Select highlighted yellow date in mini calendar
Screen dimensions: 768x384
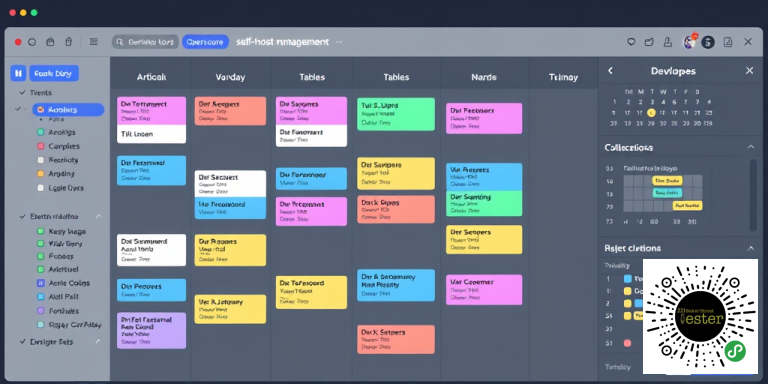(x=651, y=113)
